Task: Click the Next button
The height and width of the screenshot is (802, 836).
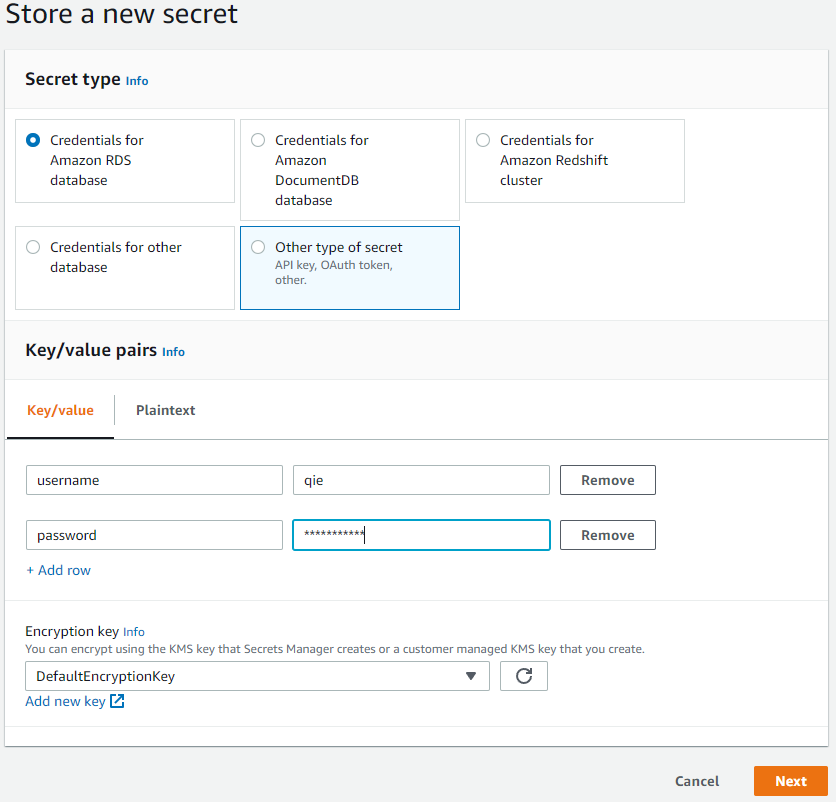Action: click(x=791, y=781)
